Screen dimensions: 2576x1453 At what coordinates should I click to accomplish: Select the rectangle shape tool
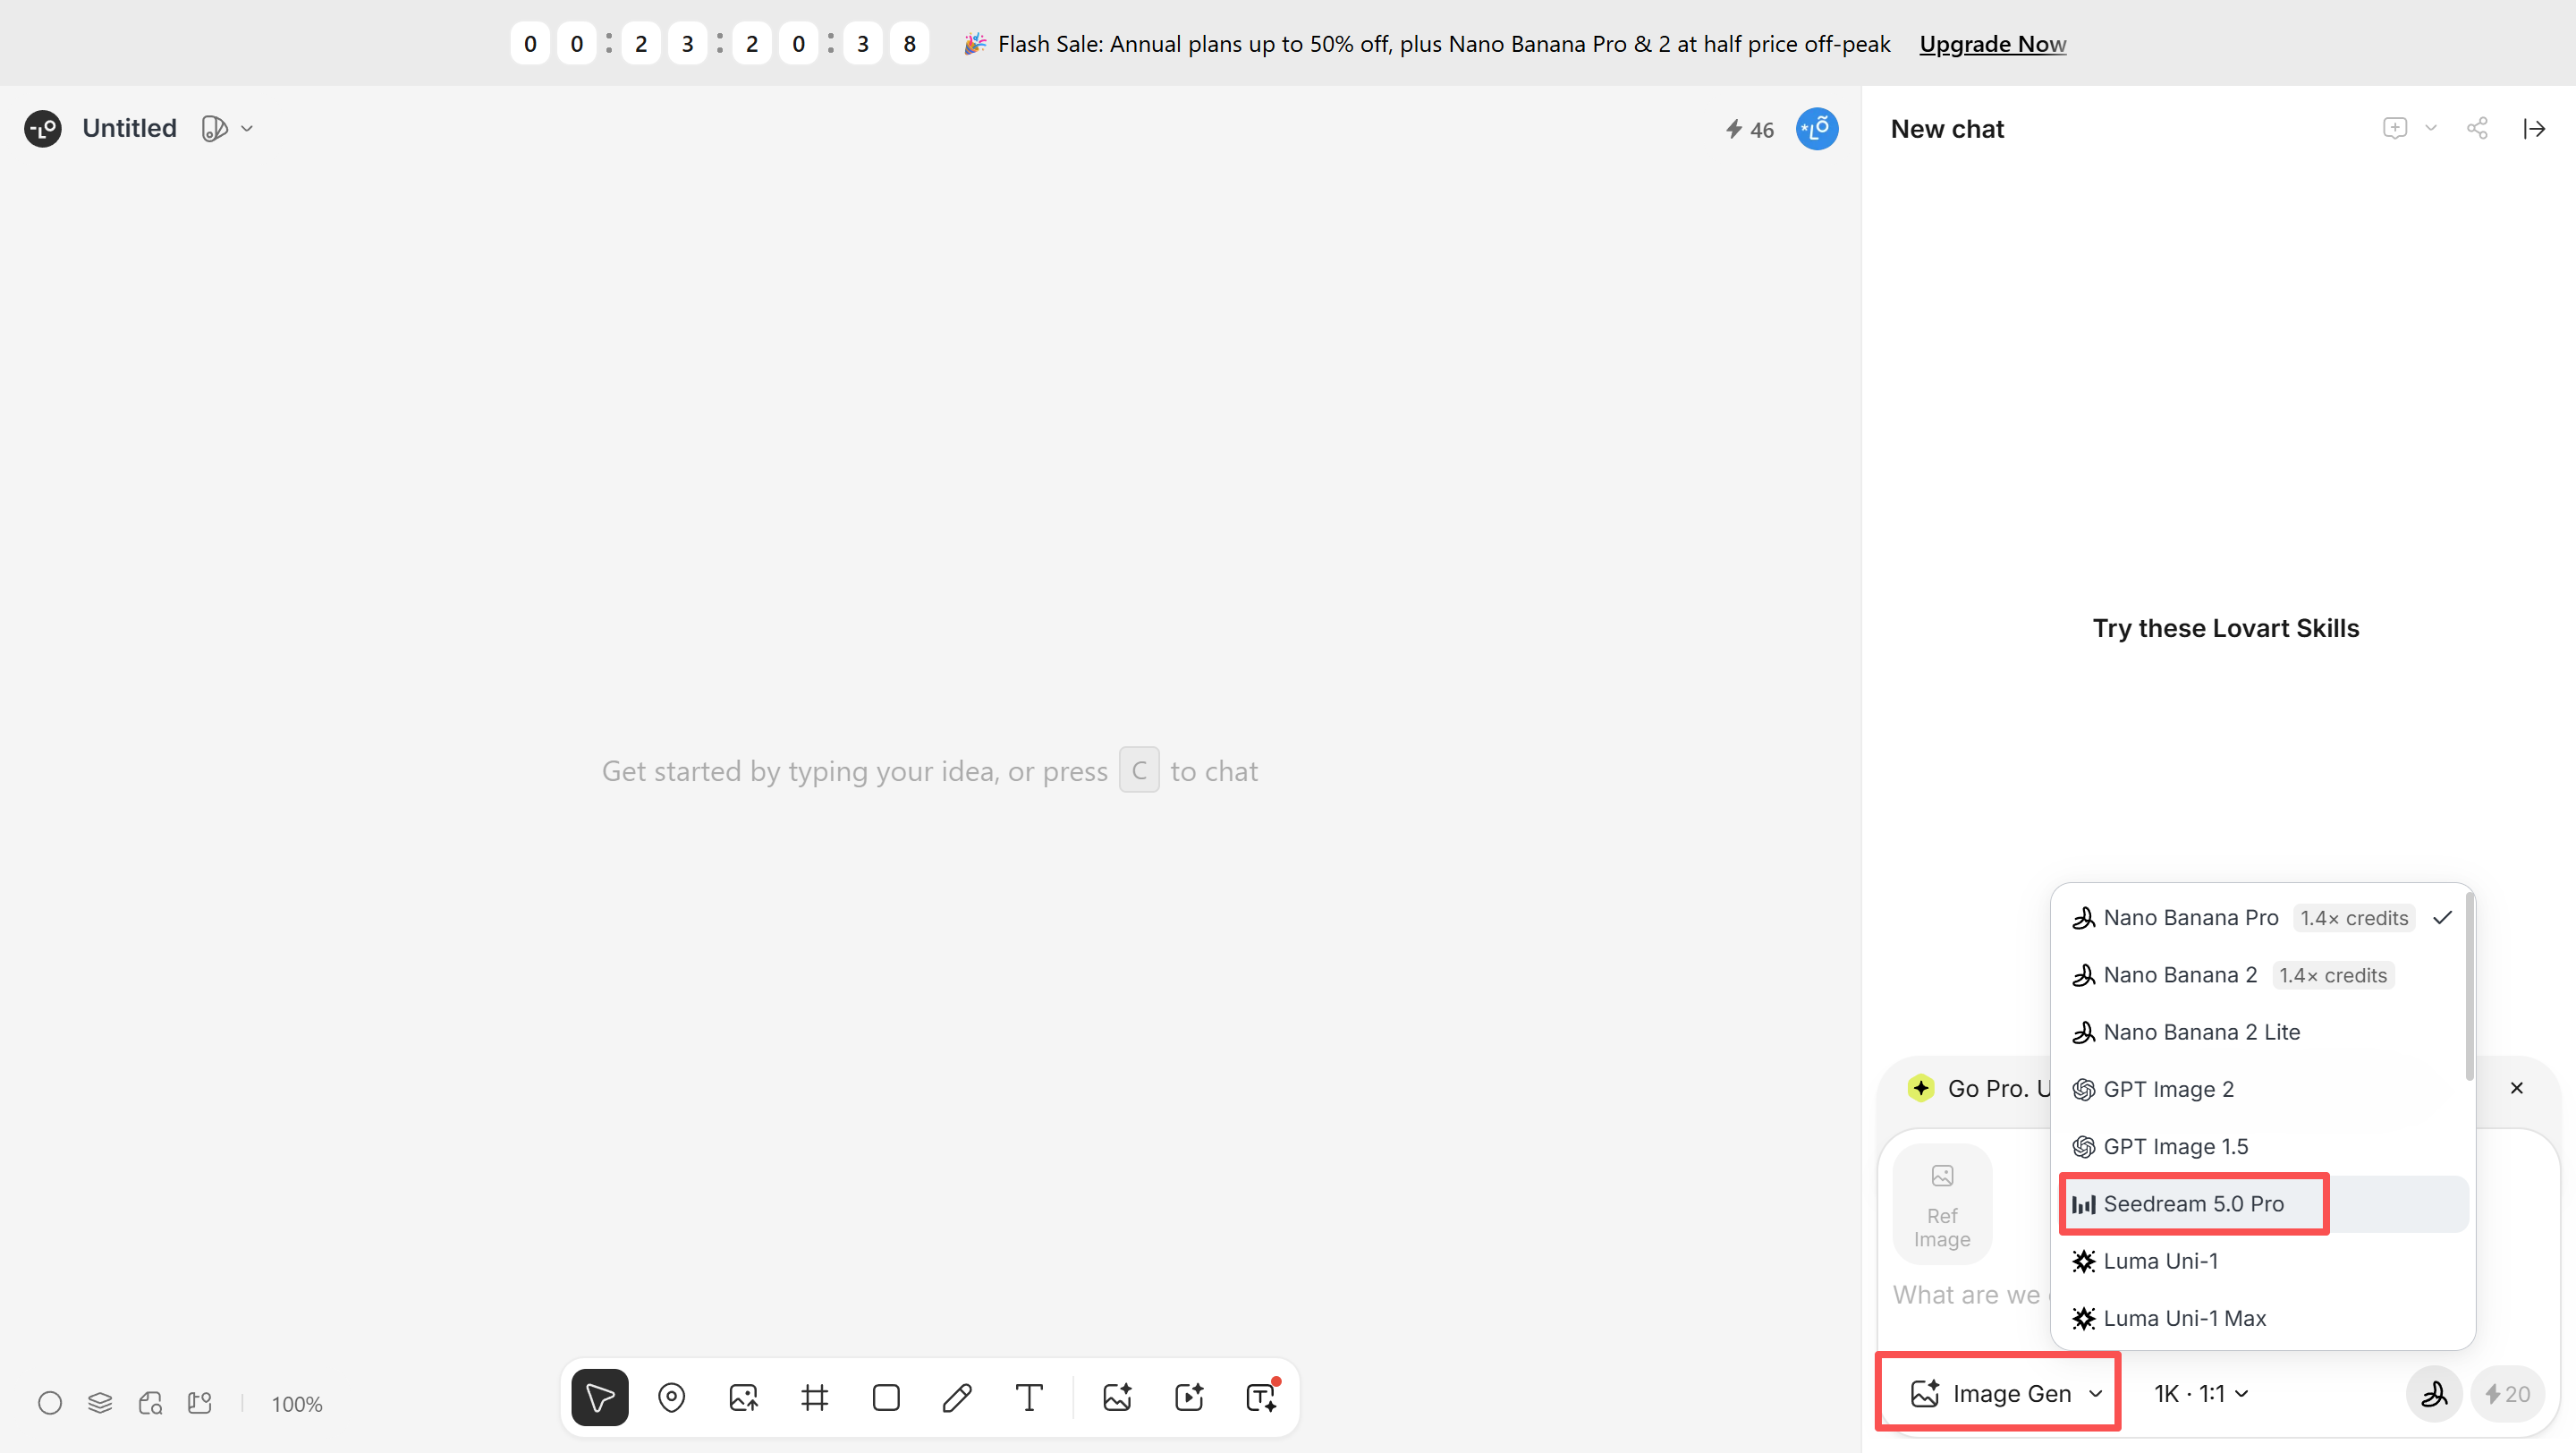[886, 1397]
